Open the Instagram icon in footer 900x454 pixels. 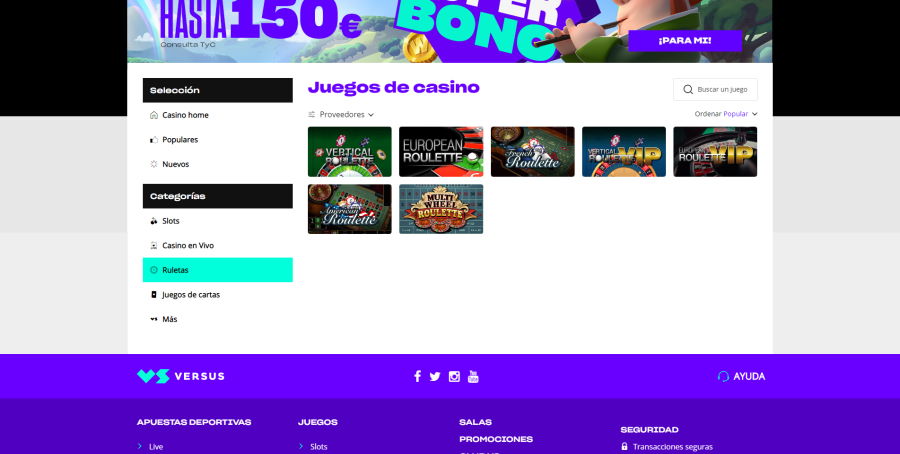click(x=454, y=377)
